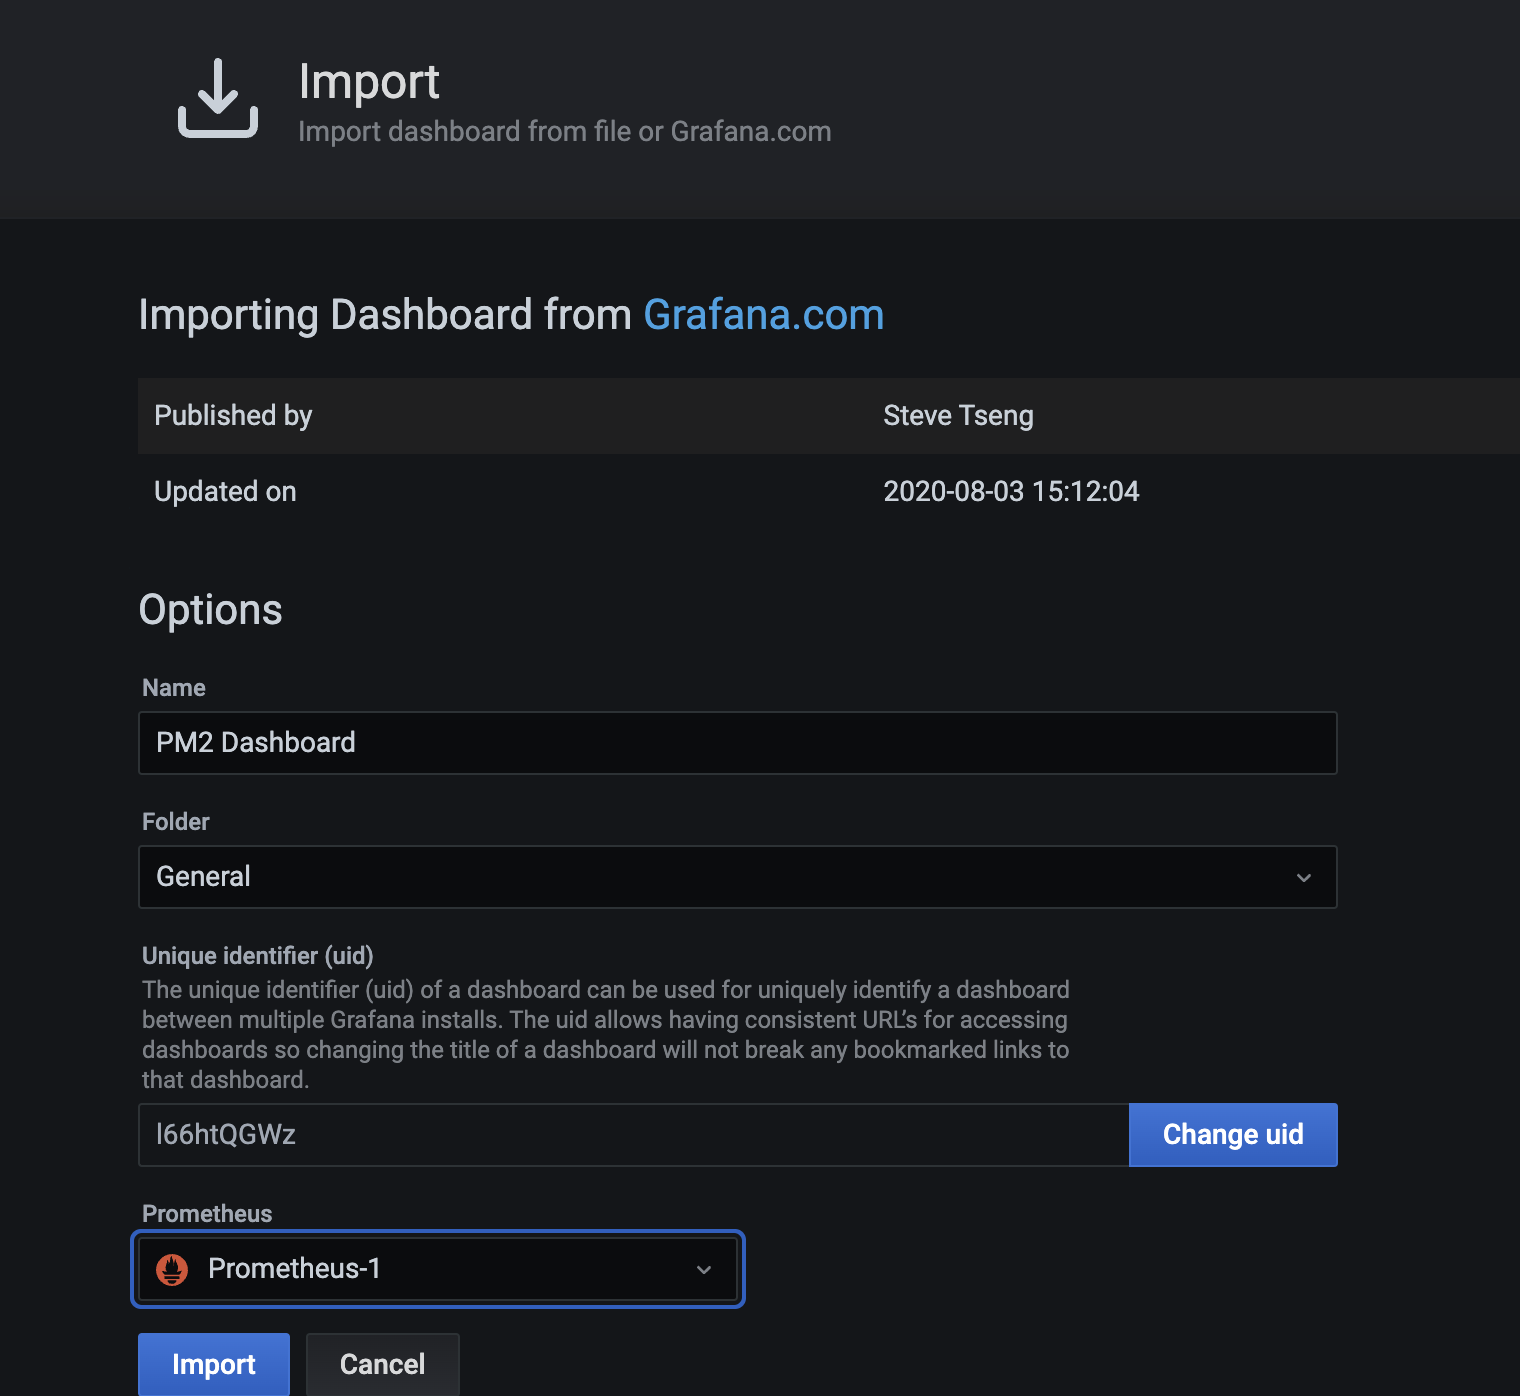Image resolution: width=1520 pixels, height=1396 pixels.
Task: Click the Import page title
Action: pos(369,82)
